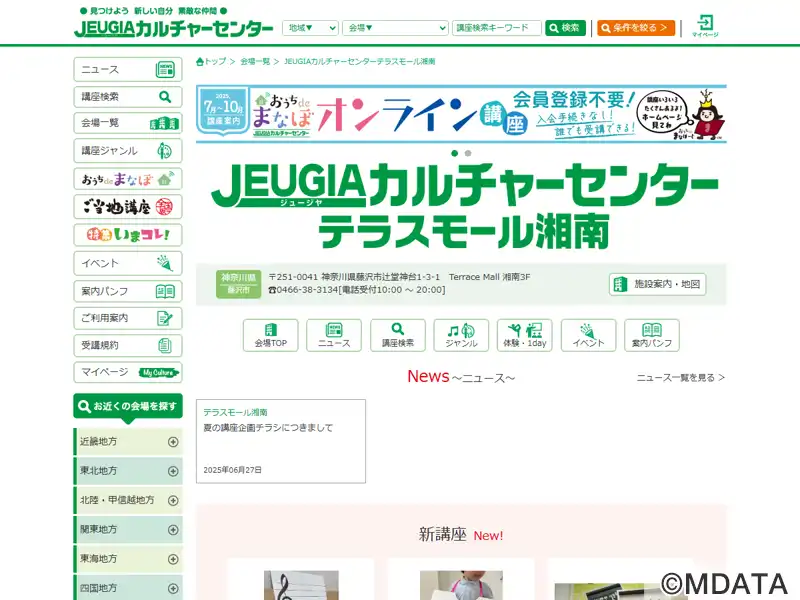Open 講座検索 in the left sidebar
800x600 pixels.
[128, 96]
